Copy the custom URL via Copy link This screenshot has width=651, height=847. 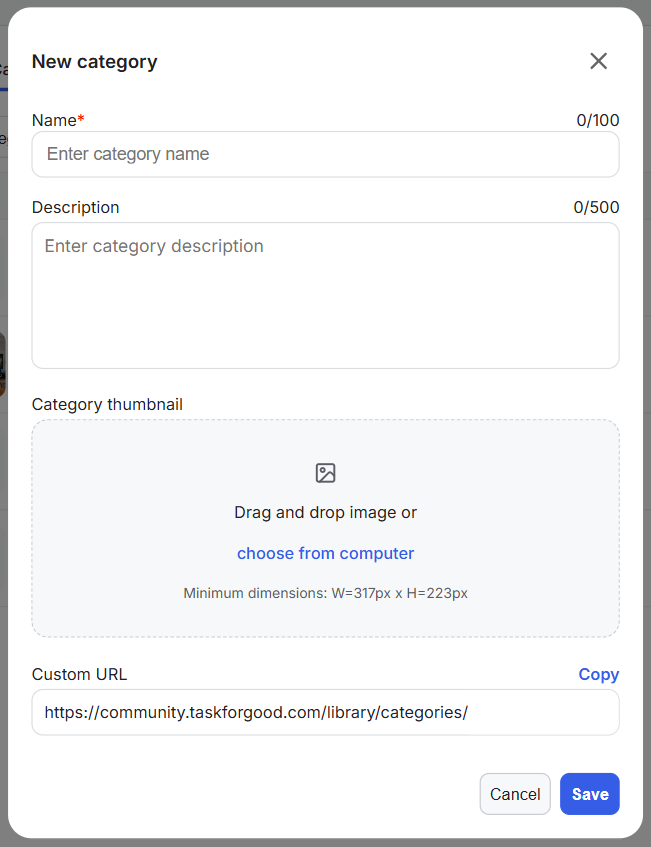coord(598,674)
